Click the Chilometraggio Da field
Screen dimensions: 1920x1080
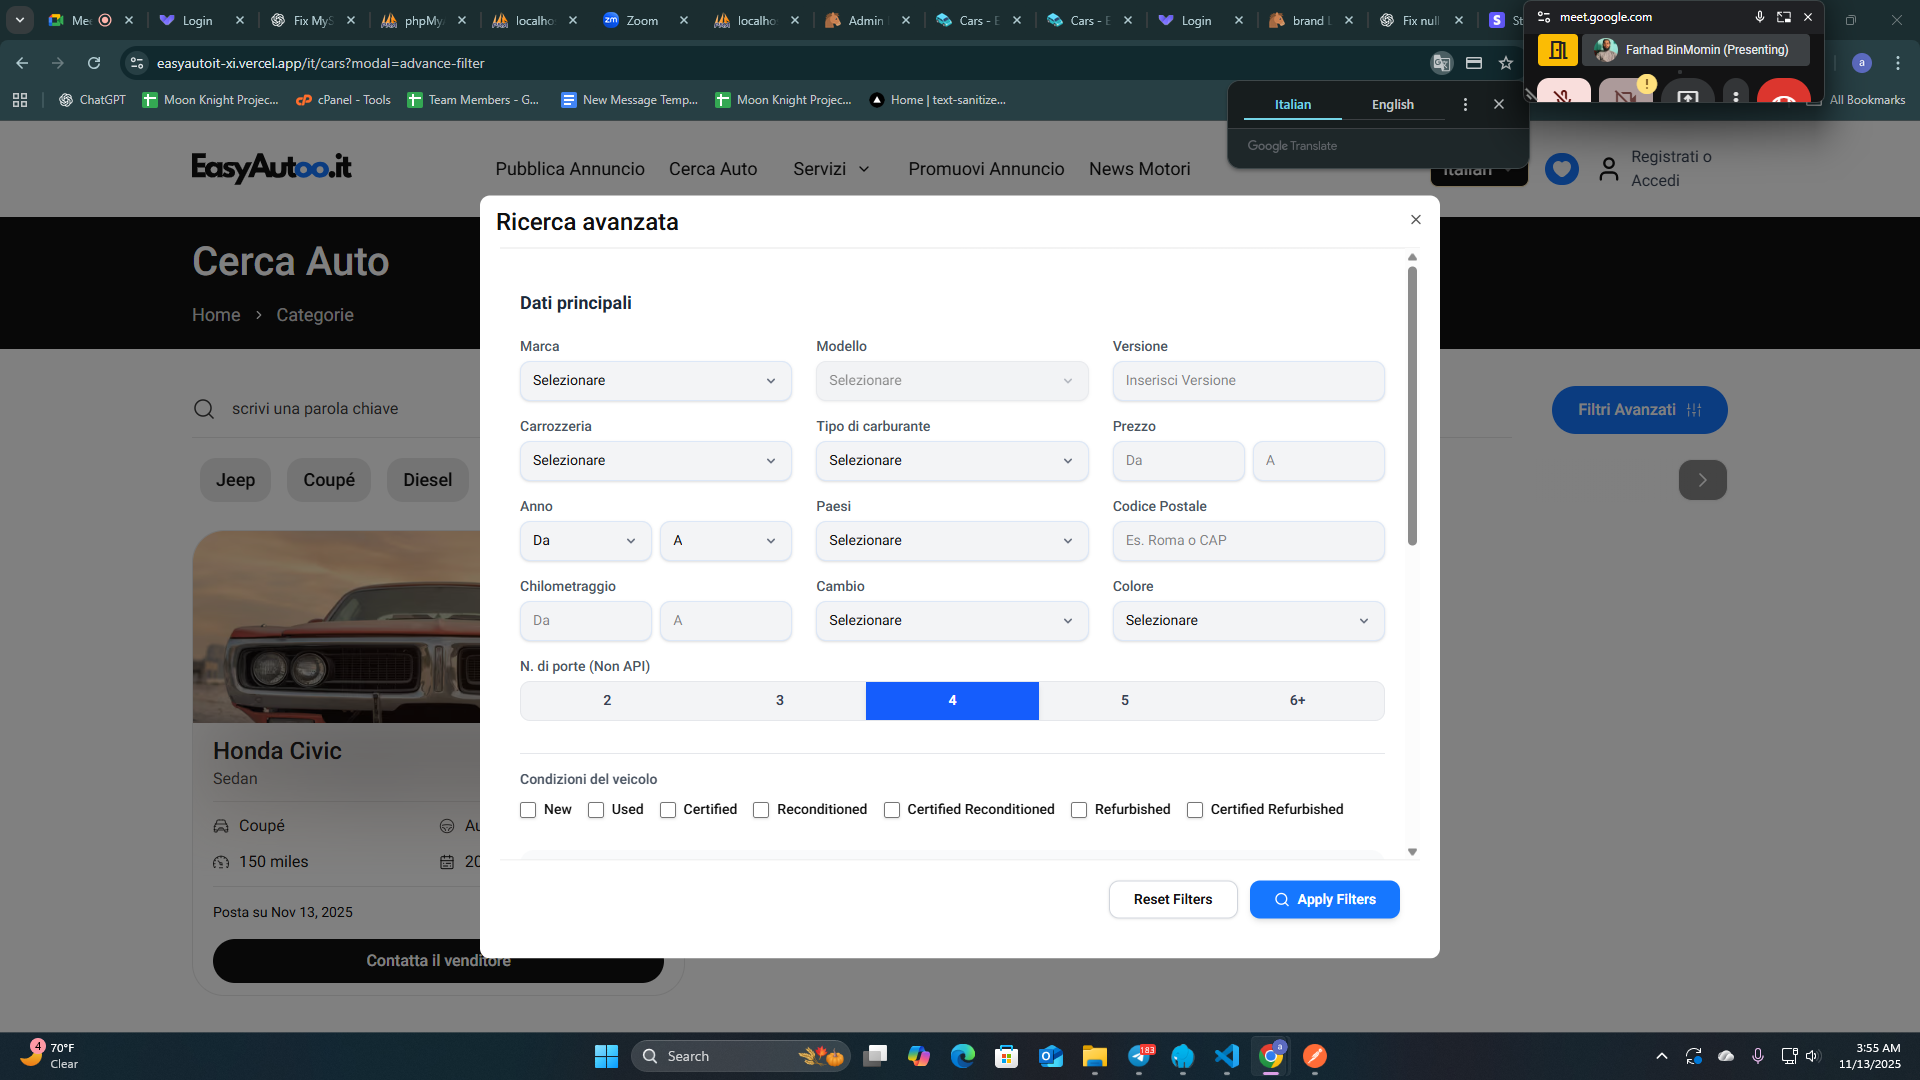pyautogui.click(x=585, y=621)
